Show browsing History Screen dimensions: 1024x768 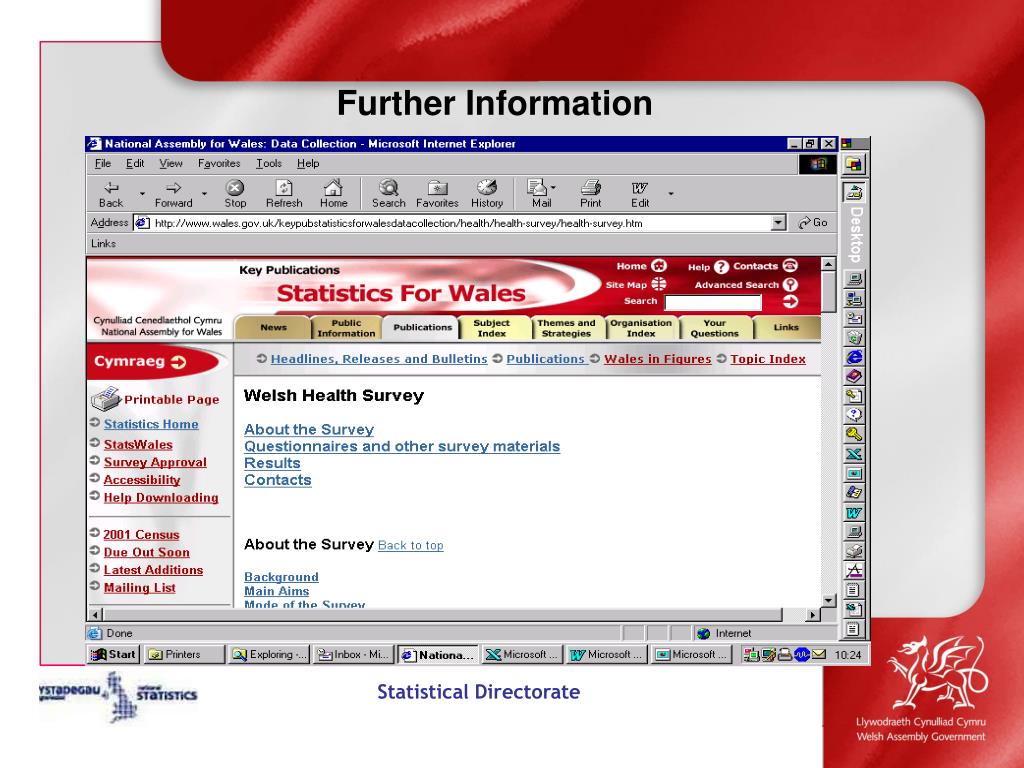click(x=487, y=194)
